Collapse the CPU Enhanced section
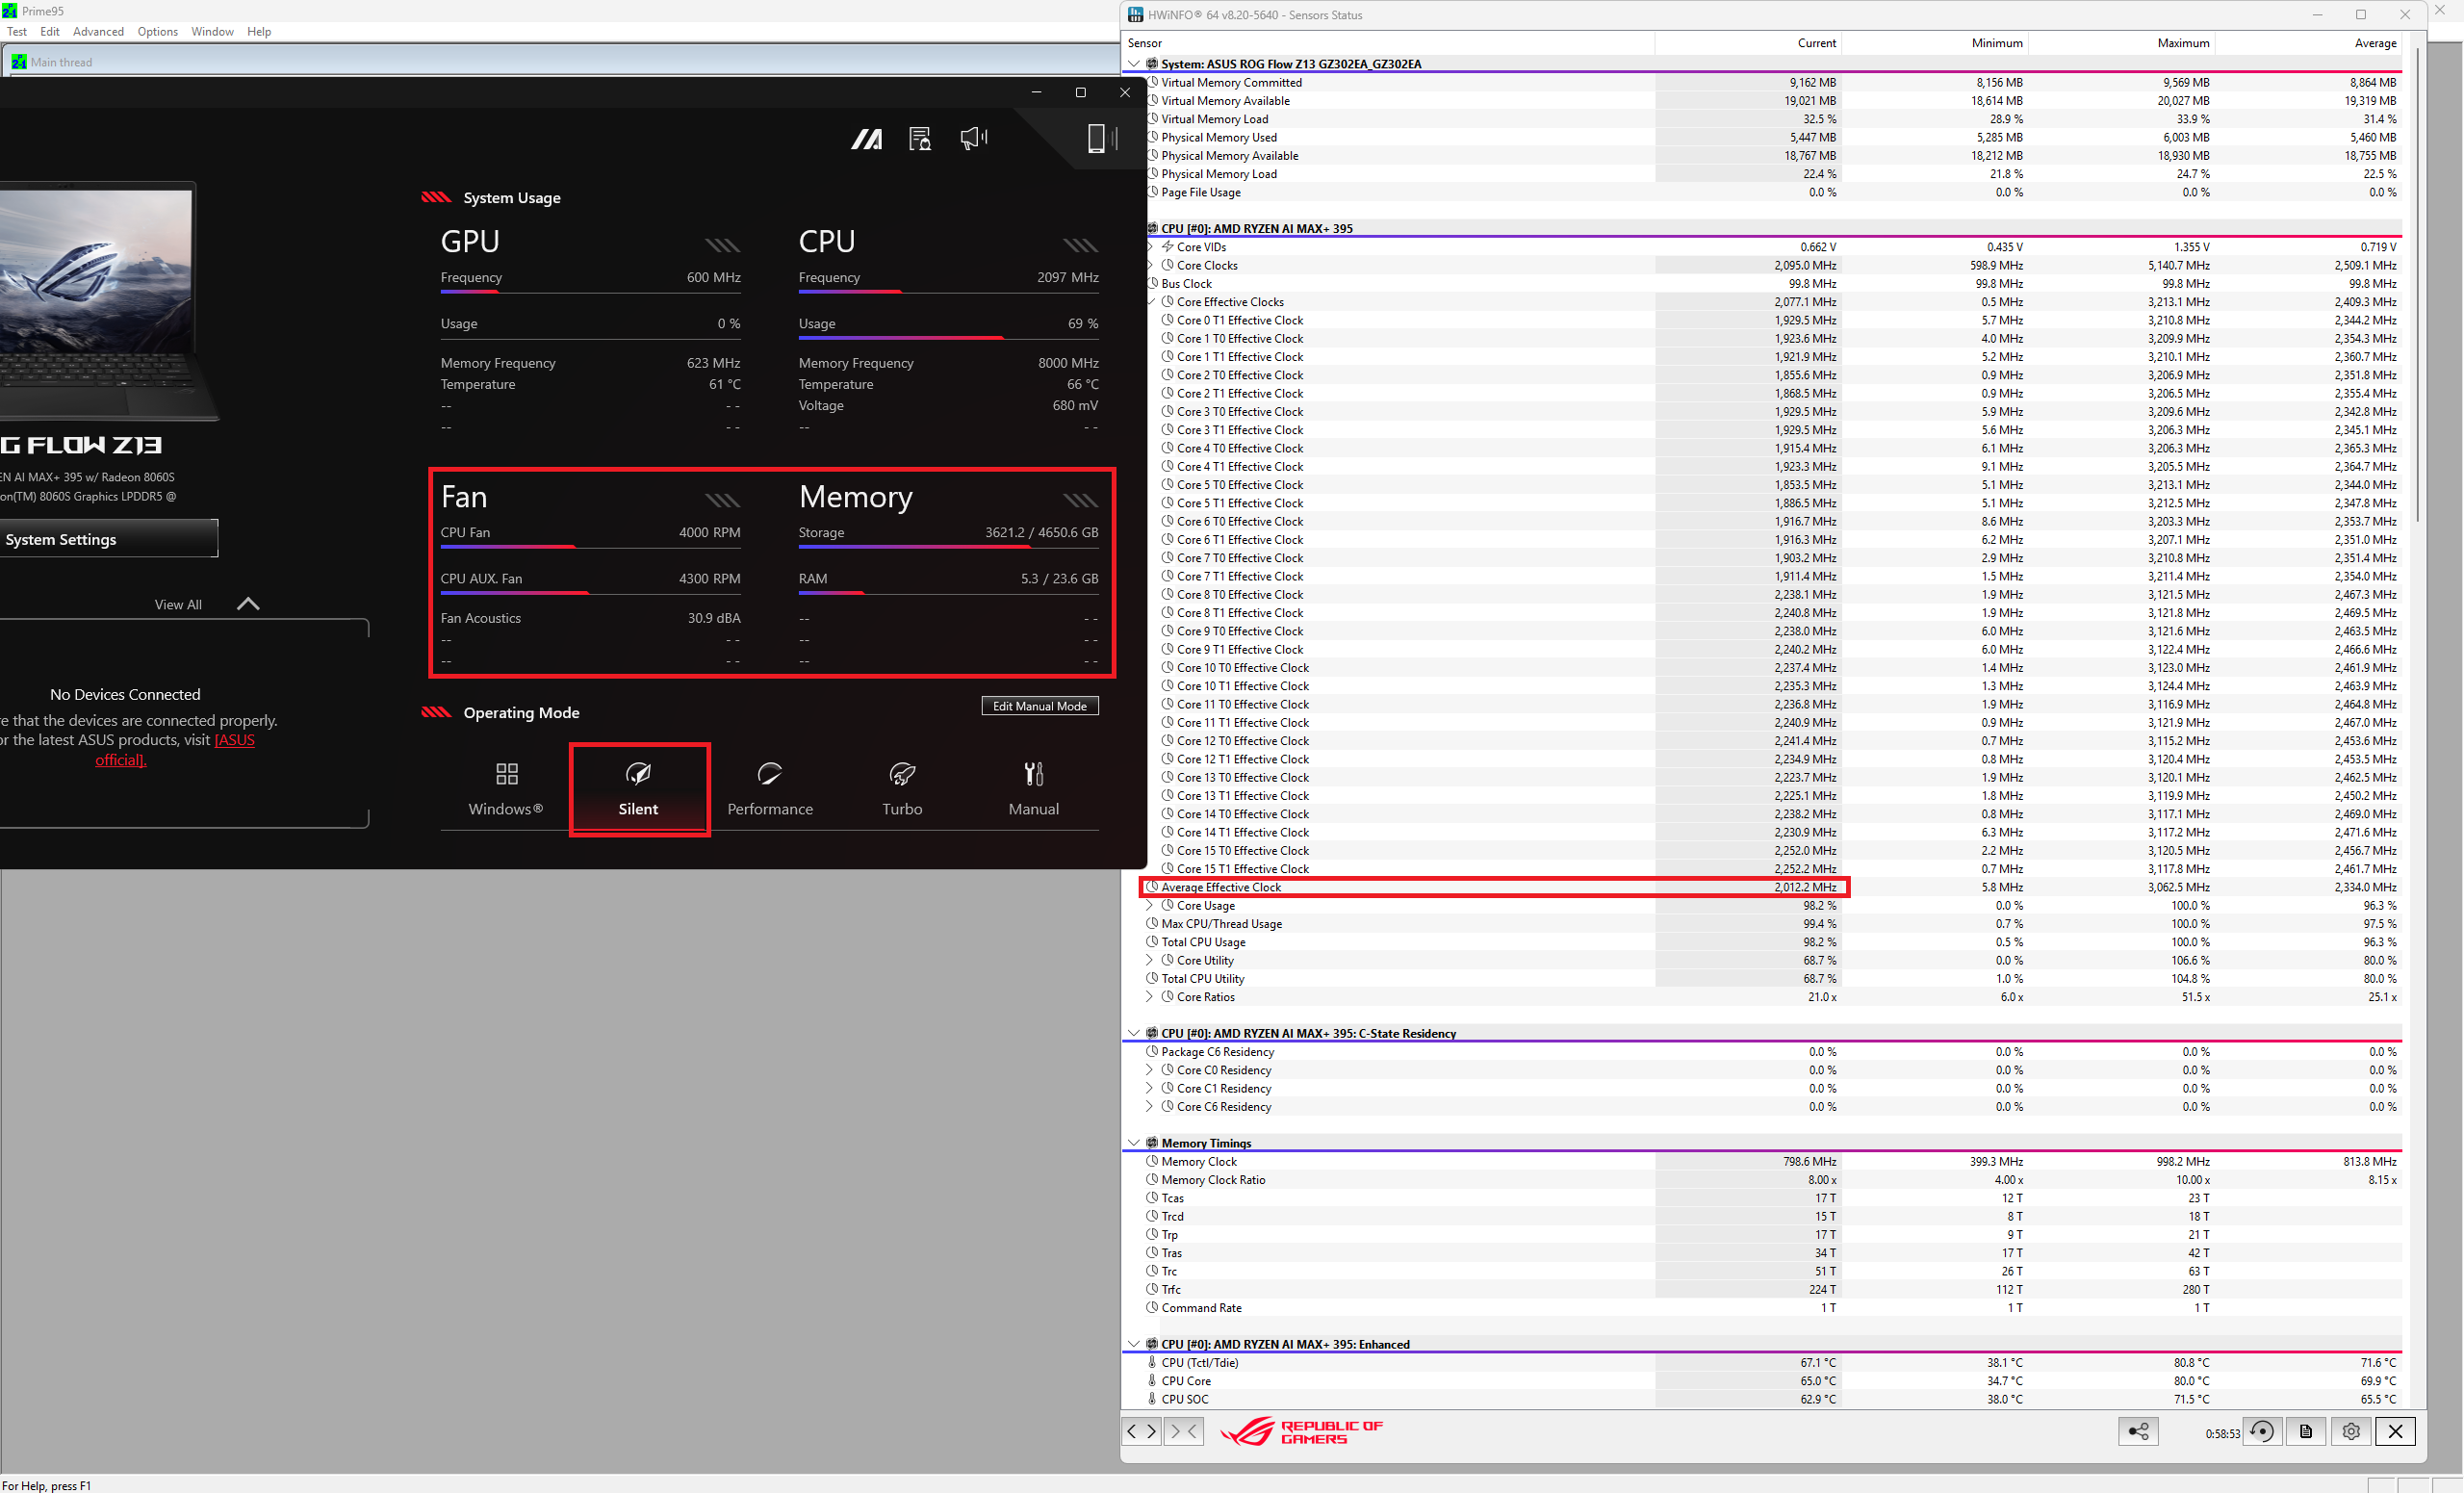 [x=1133, y=1344]
